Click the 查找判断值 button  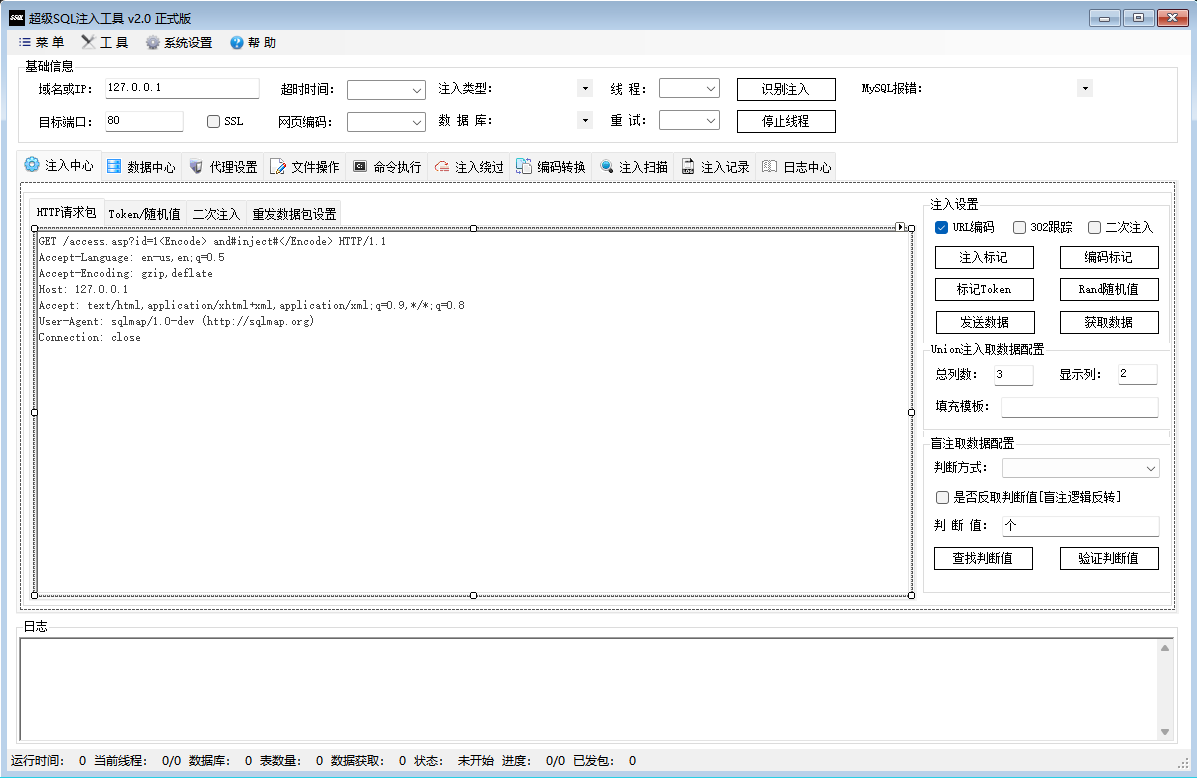pyautogui.click(x=983, y=558)
